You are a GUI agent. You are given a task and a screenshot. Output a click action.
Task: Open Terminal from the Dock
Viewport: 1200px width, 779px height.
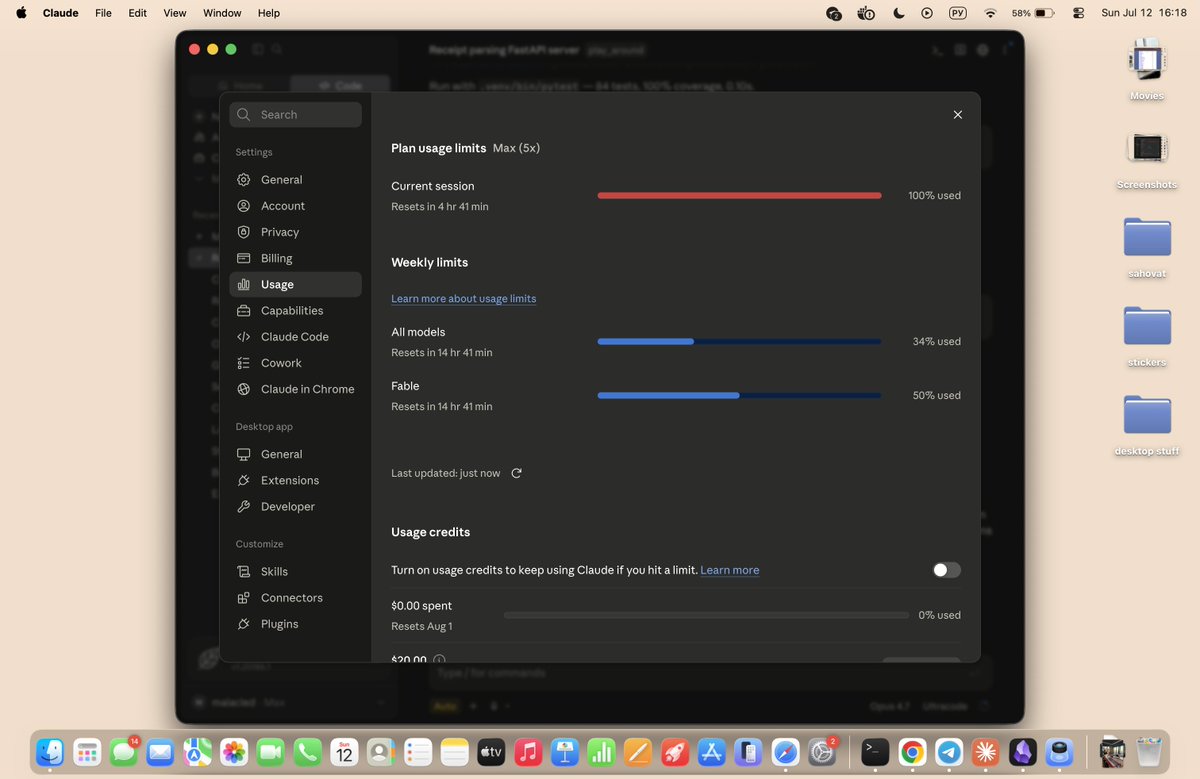(875, 752)
